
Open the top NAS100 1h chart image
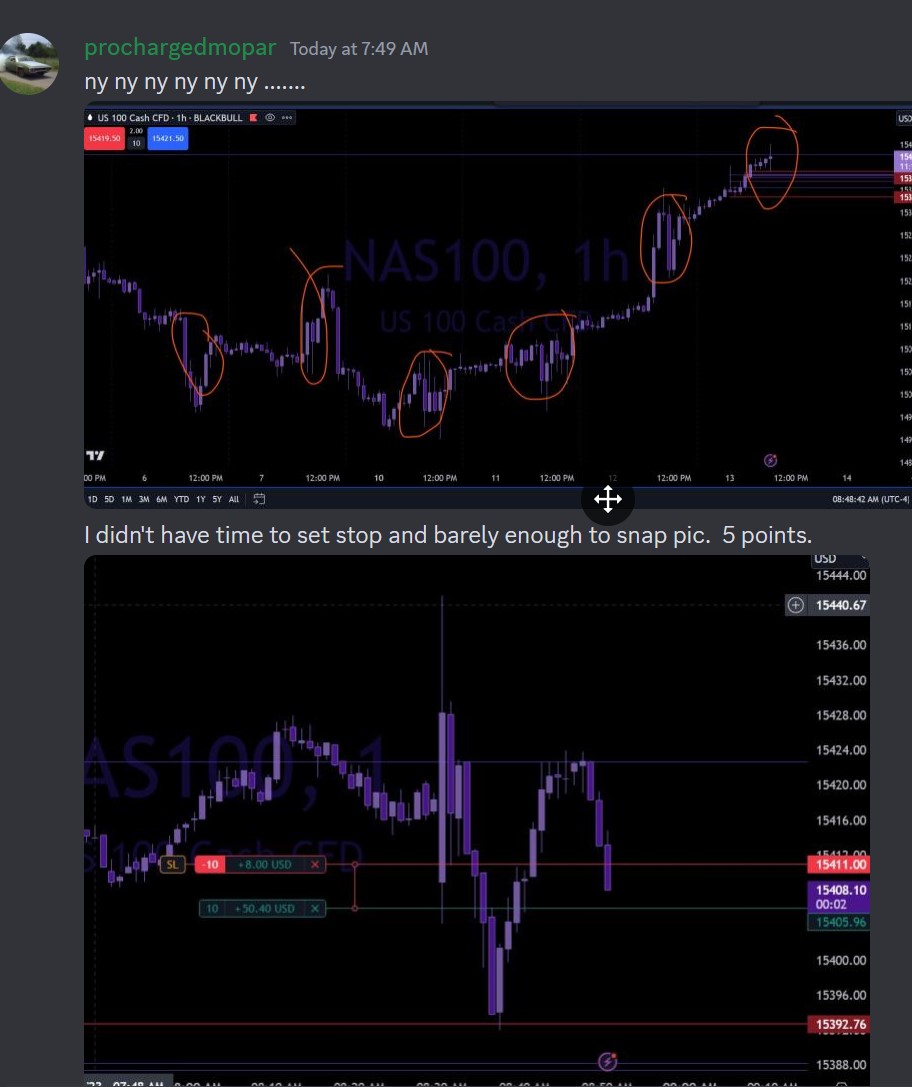(x=498, y=305)
